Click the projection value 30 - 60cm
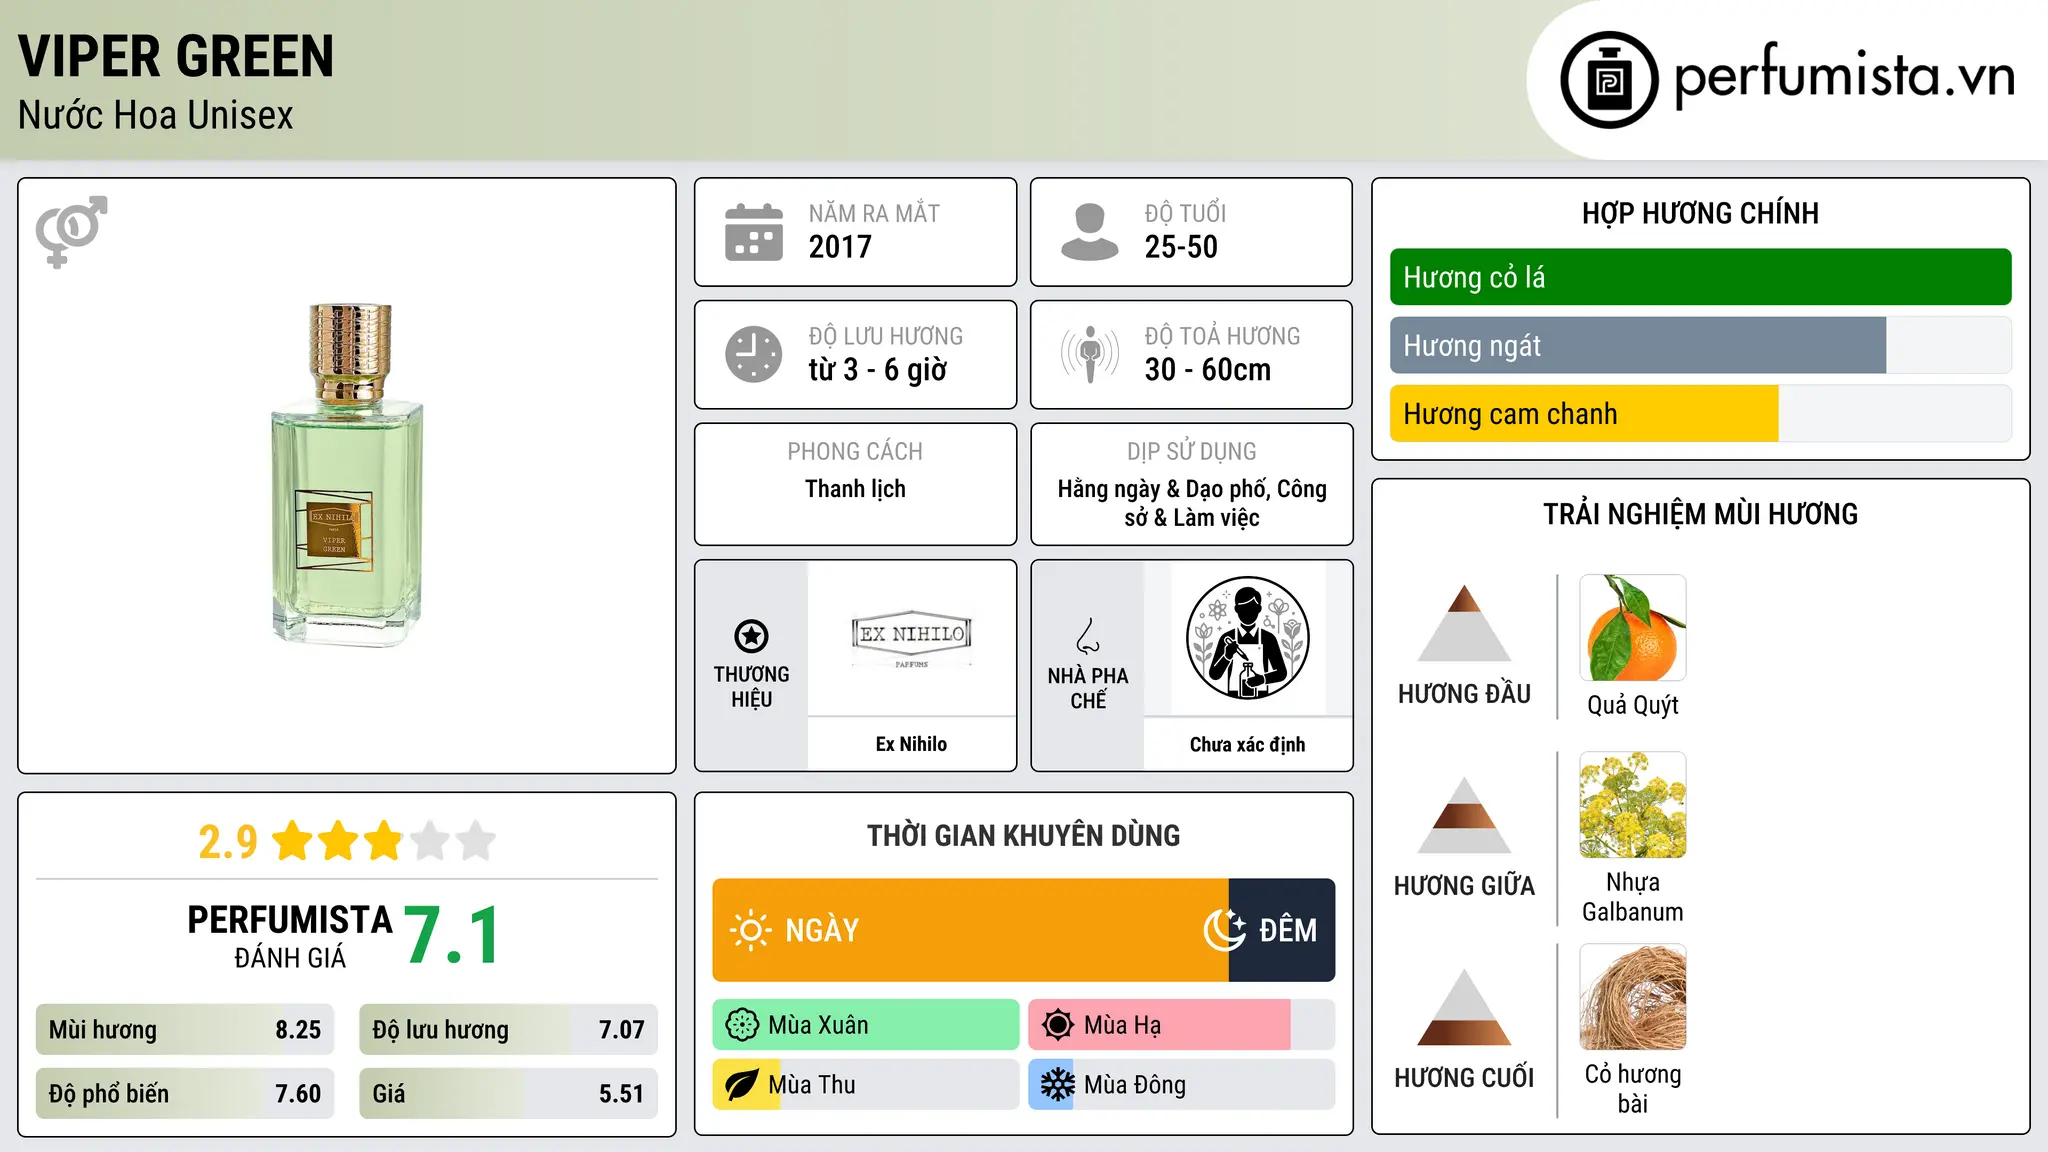 pos(1208,370)
